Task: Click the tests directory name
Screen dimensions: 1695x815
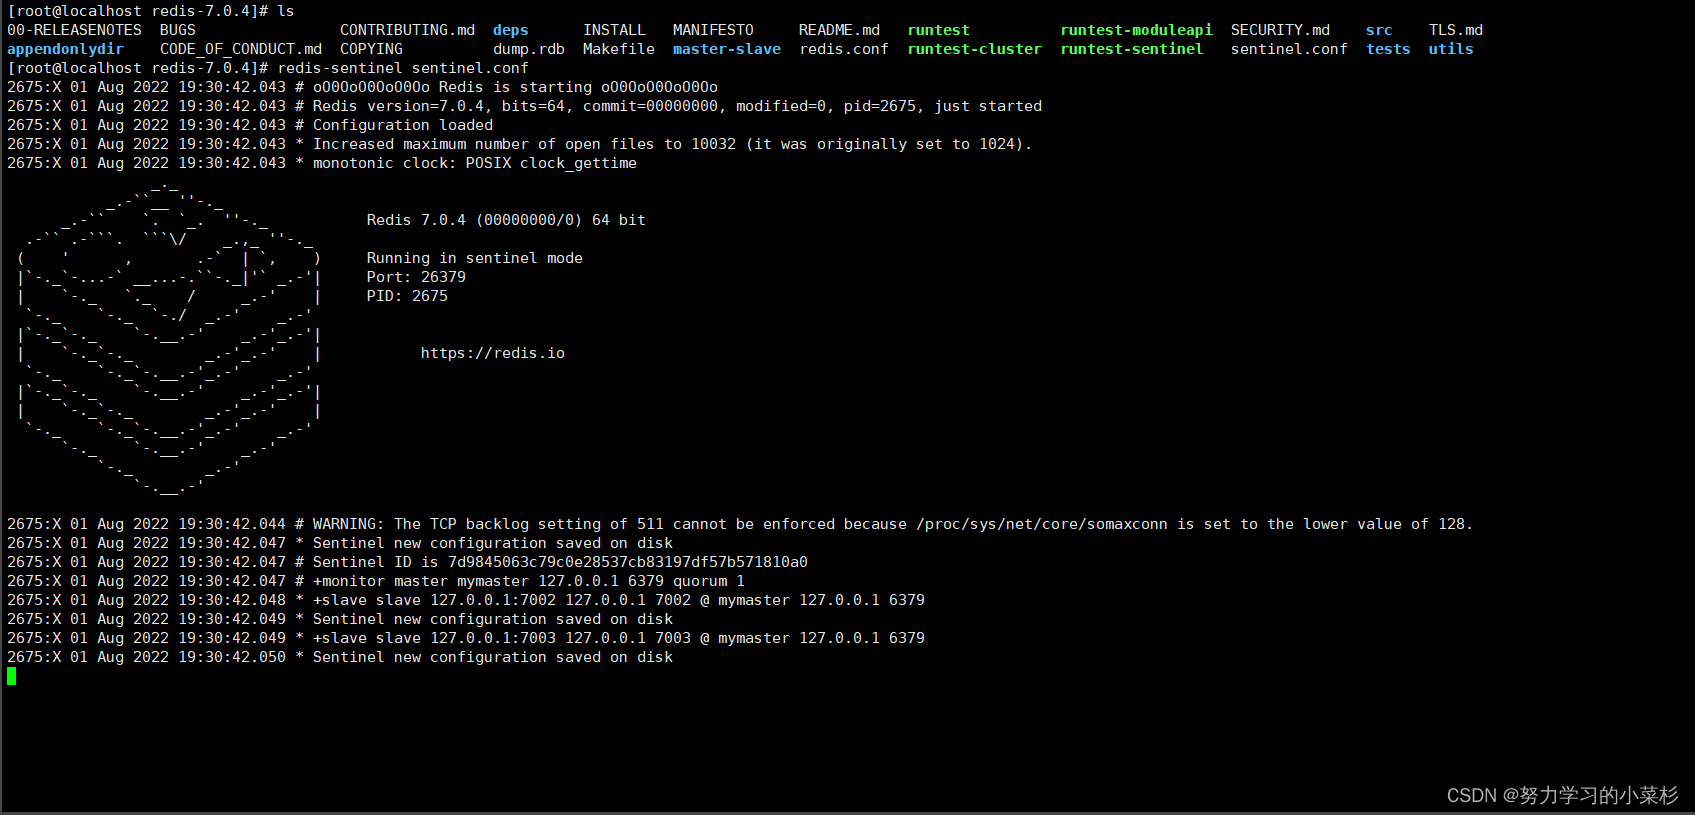Action: [x=1388, y=49]
